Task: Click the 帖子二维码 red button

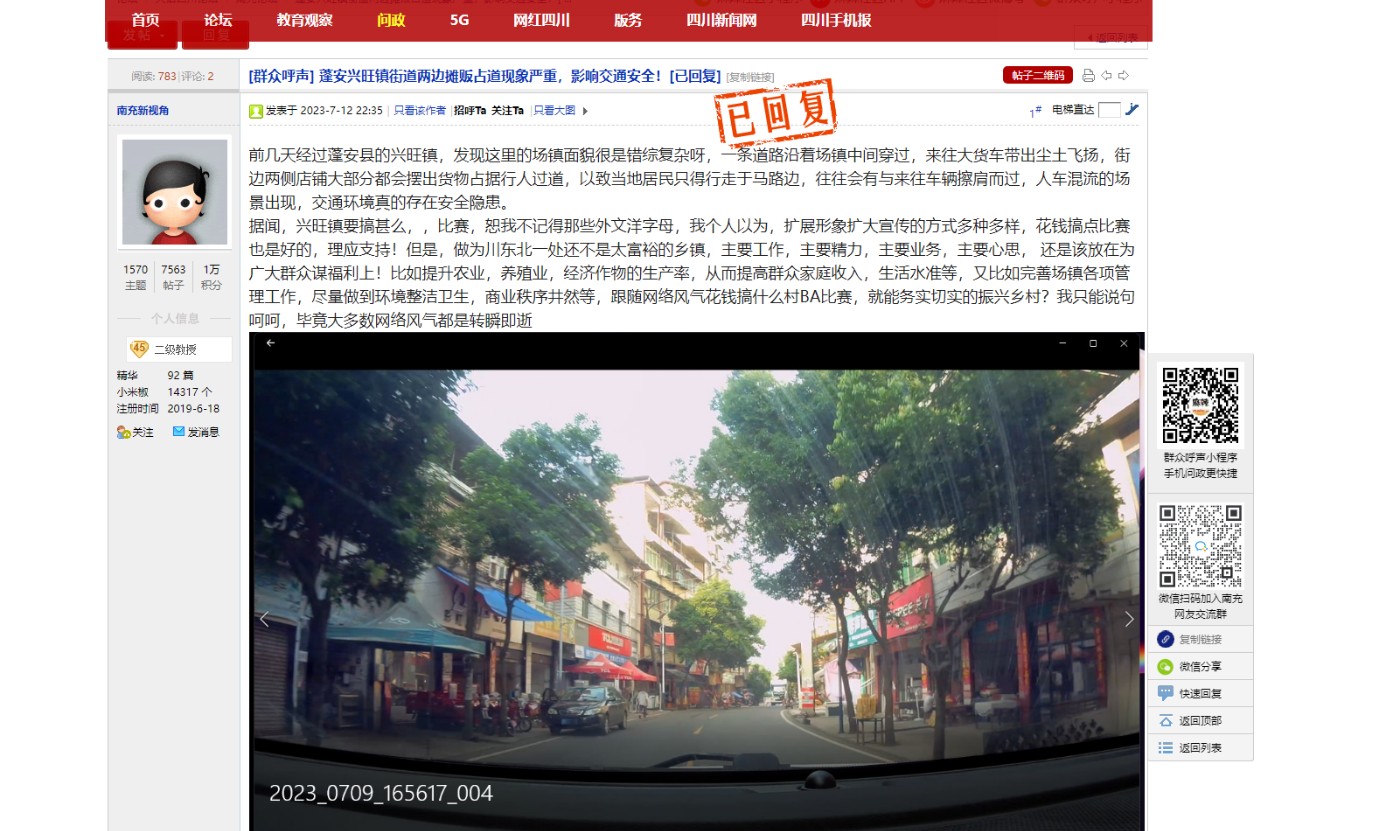Action: point(1037,76)
